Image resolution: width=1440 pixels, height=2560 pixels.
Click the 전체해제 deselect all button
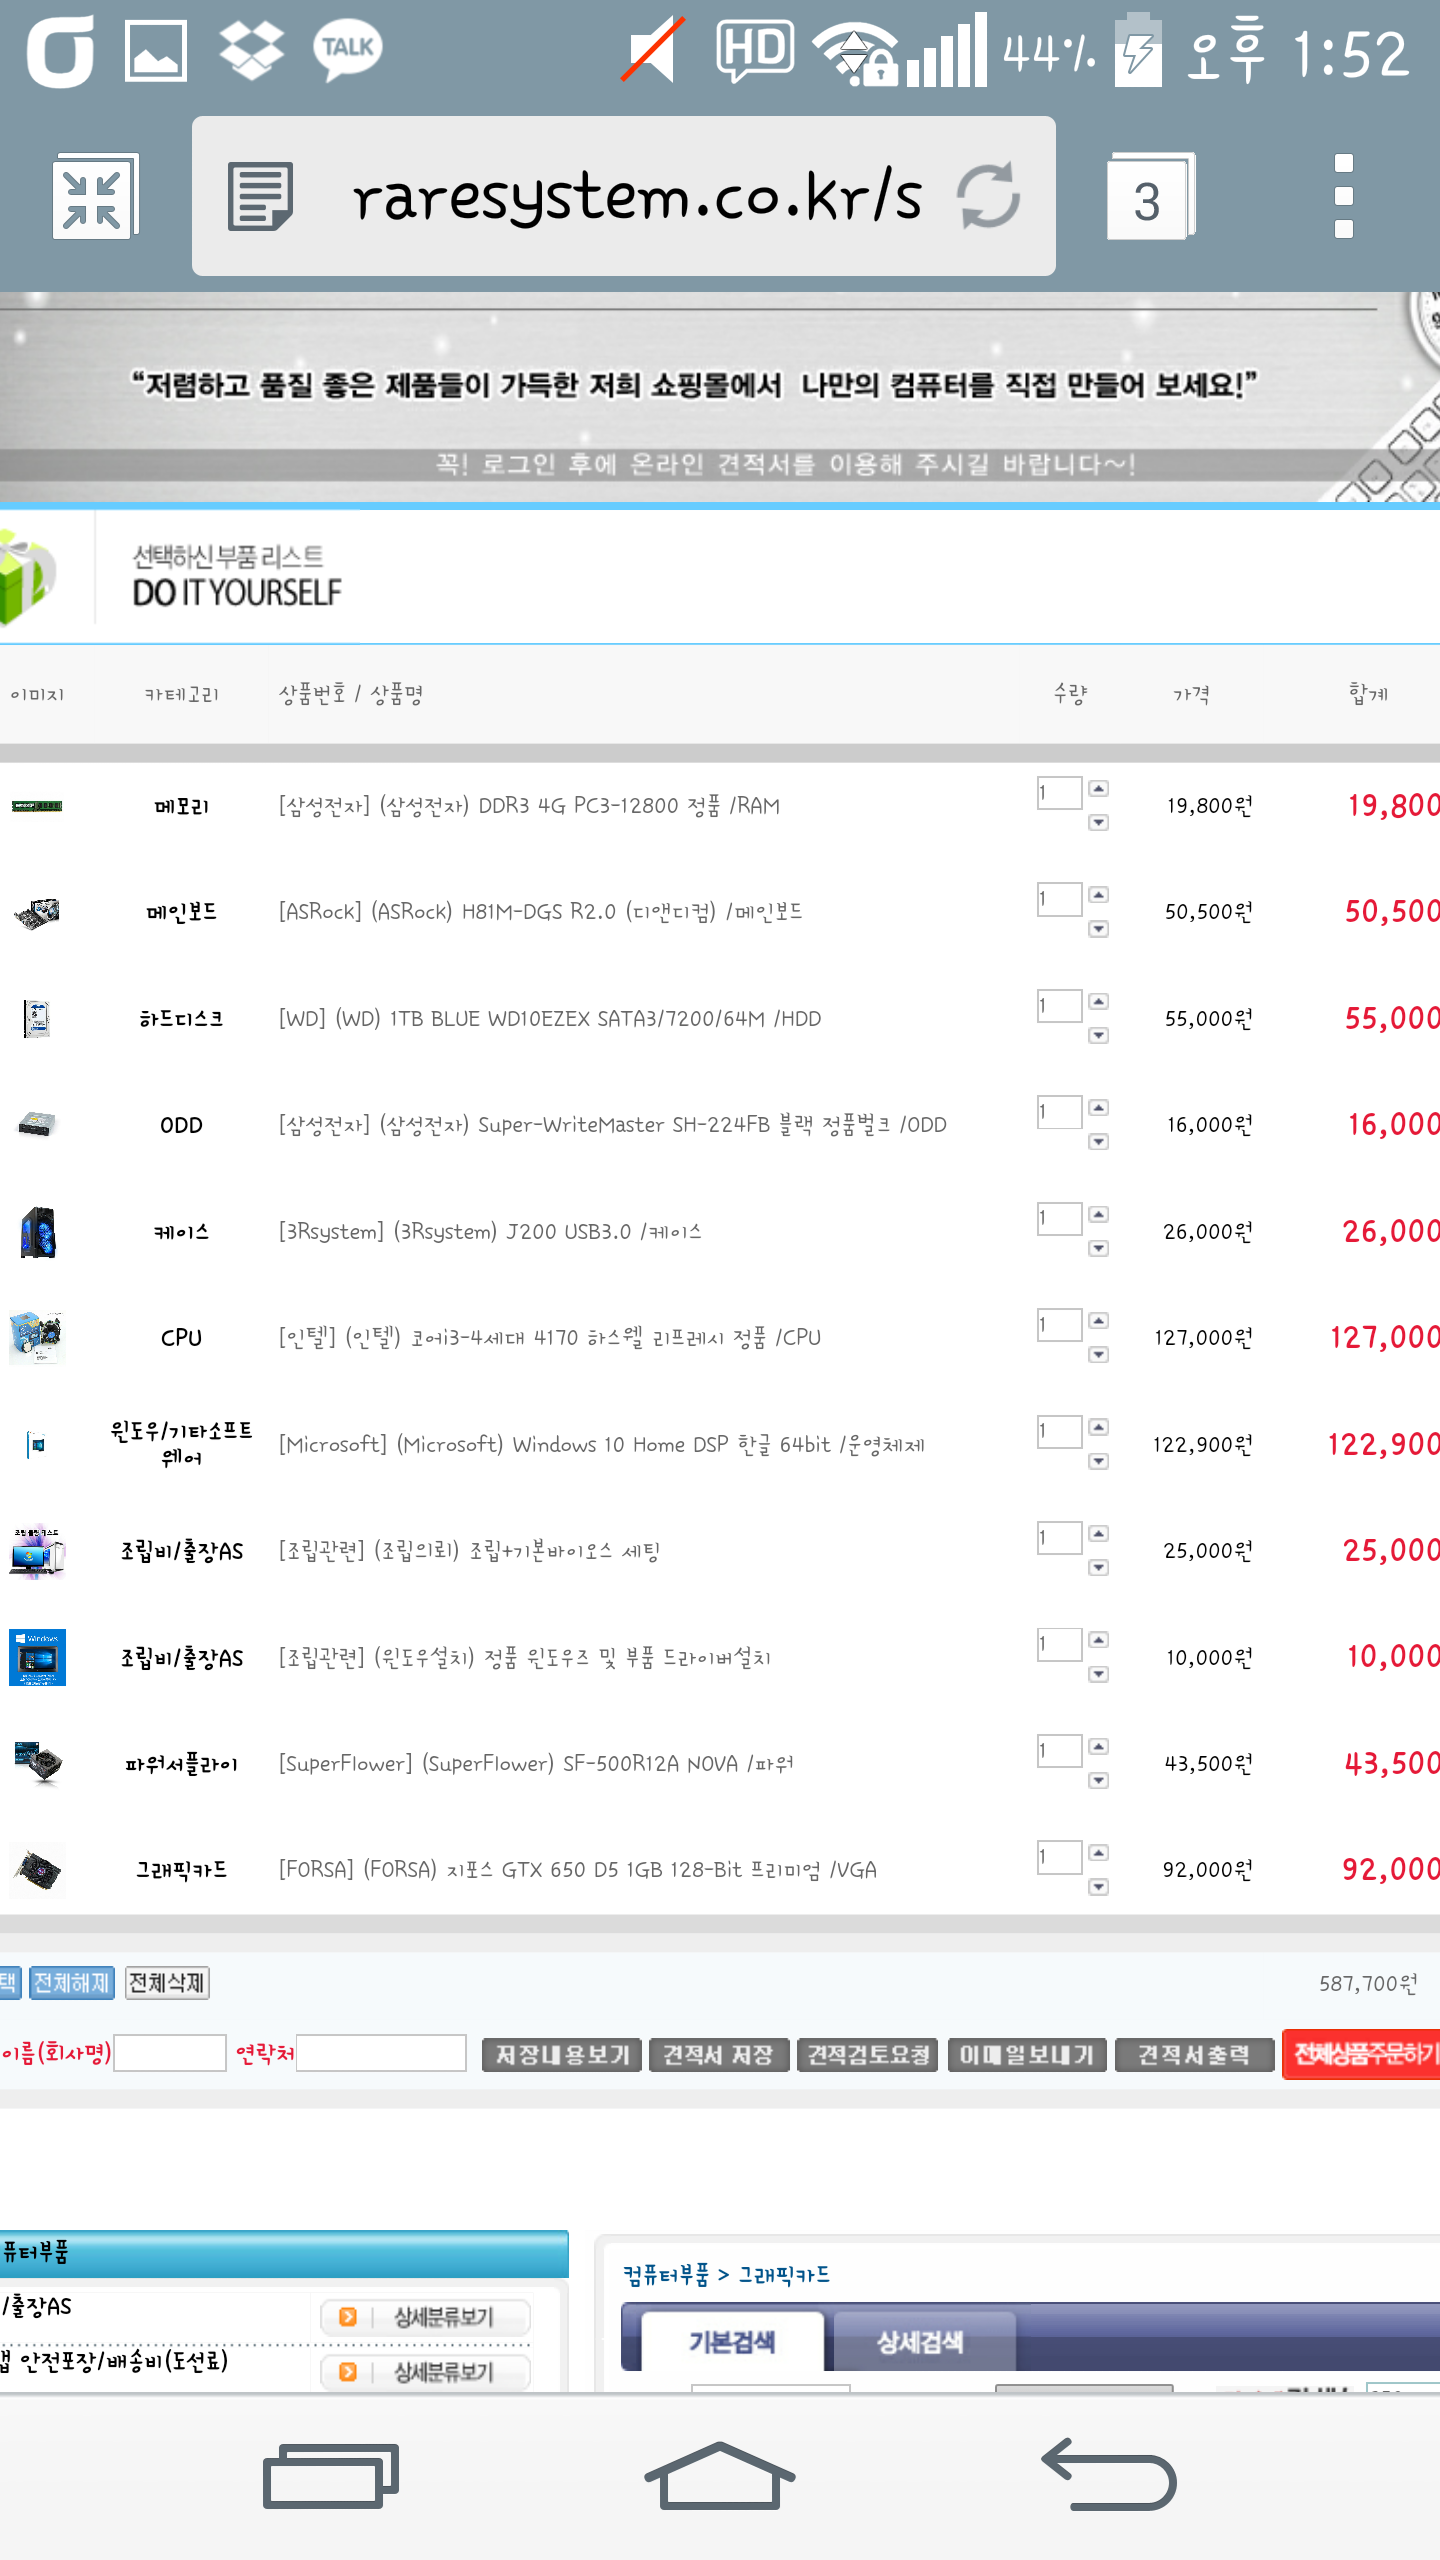[71, 1982]
